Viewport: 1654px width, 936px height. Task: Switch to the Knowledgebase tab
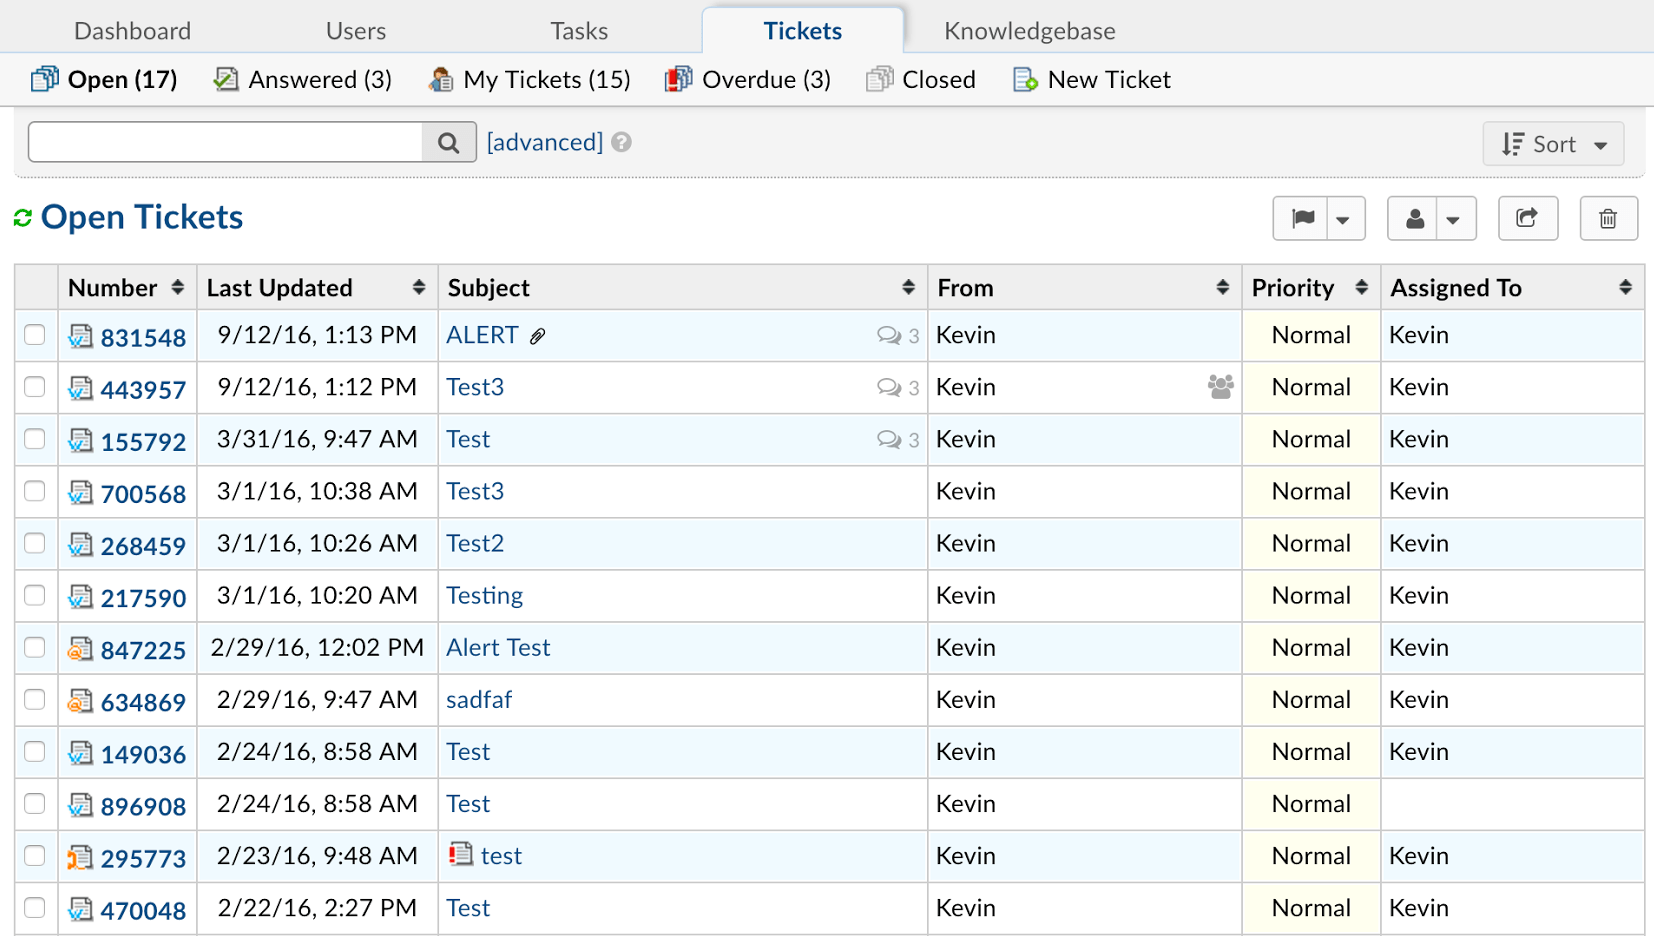coord(1029,31)
